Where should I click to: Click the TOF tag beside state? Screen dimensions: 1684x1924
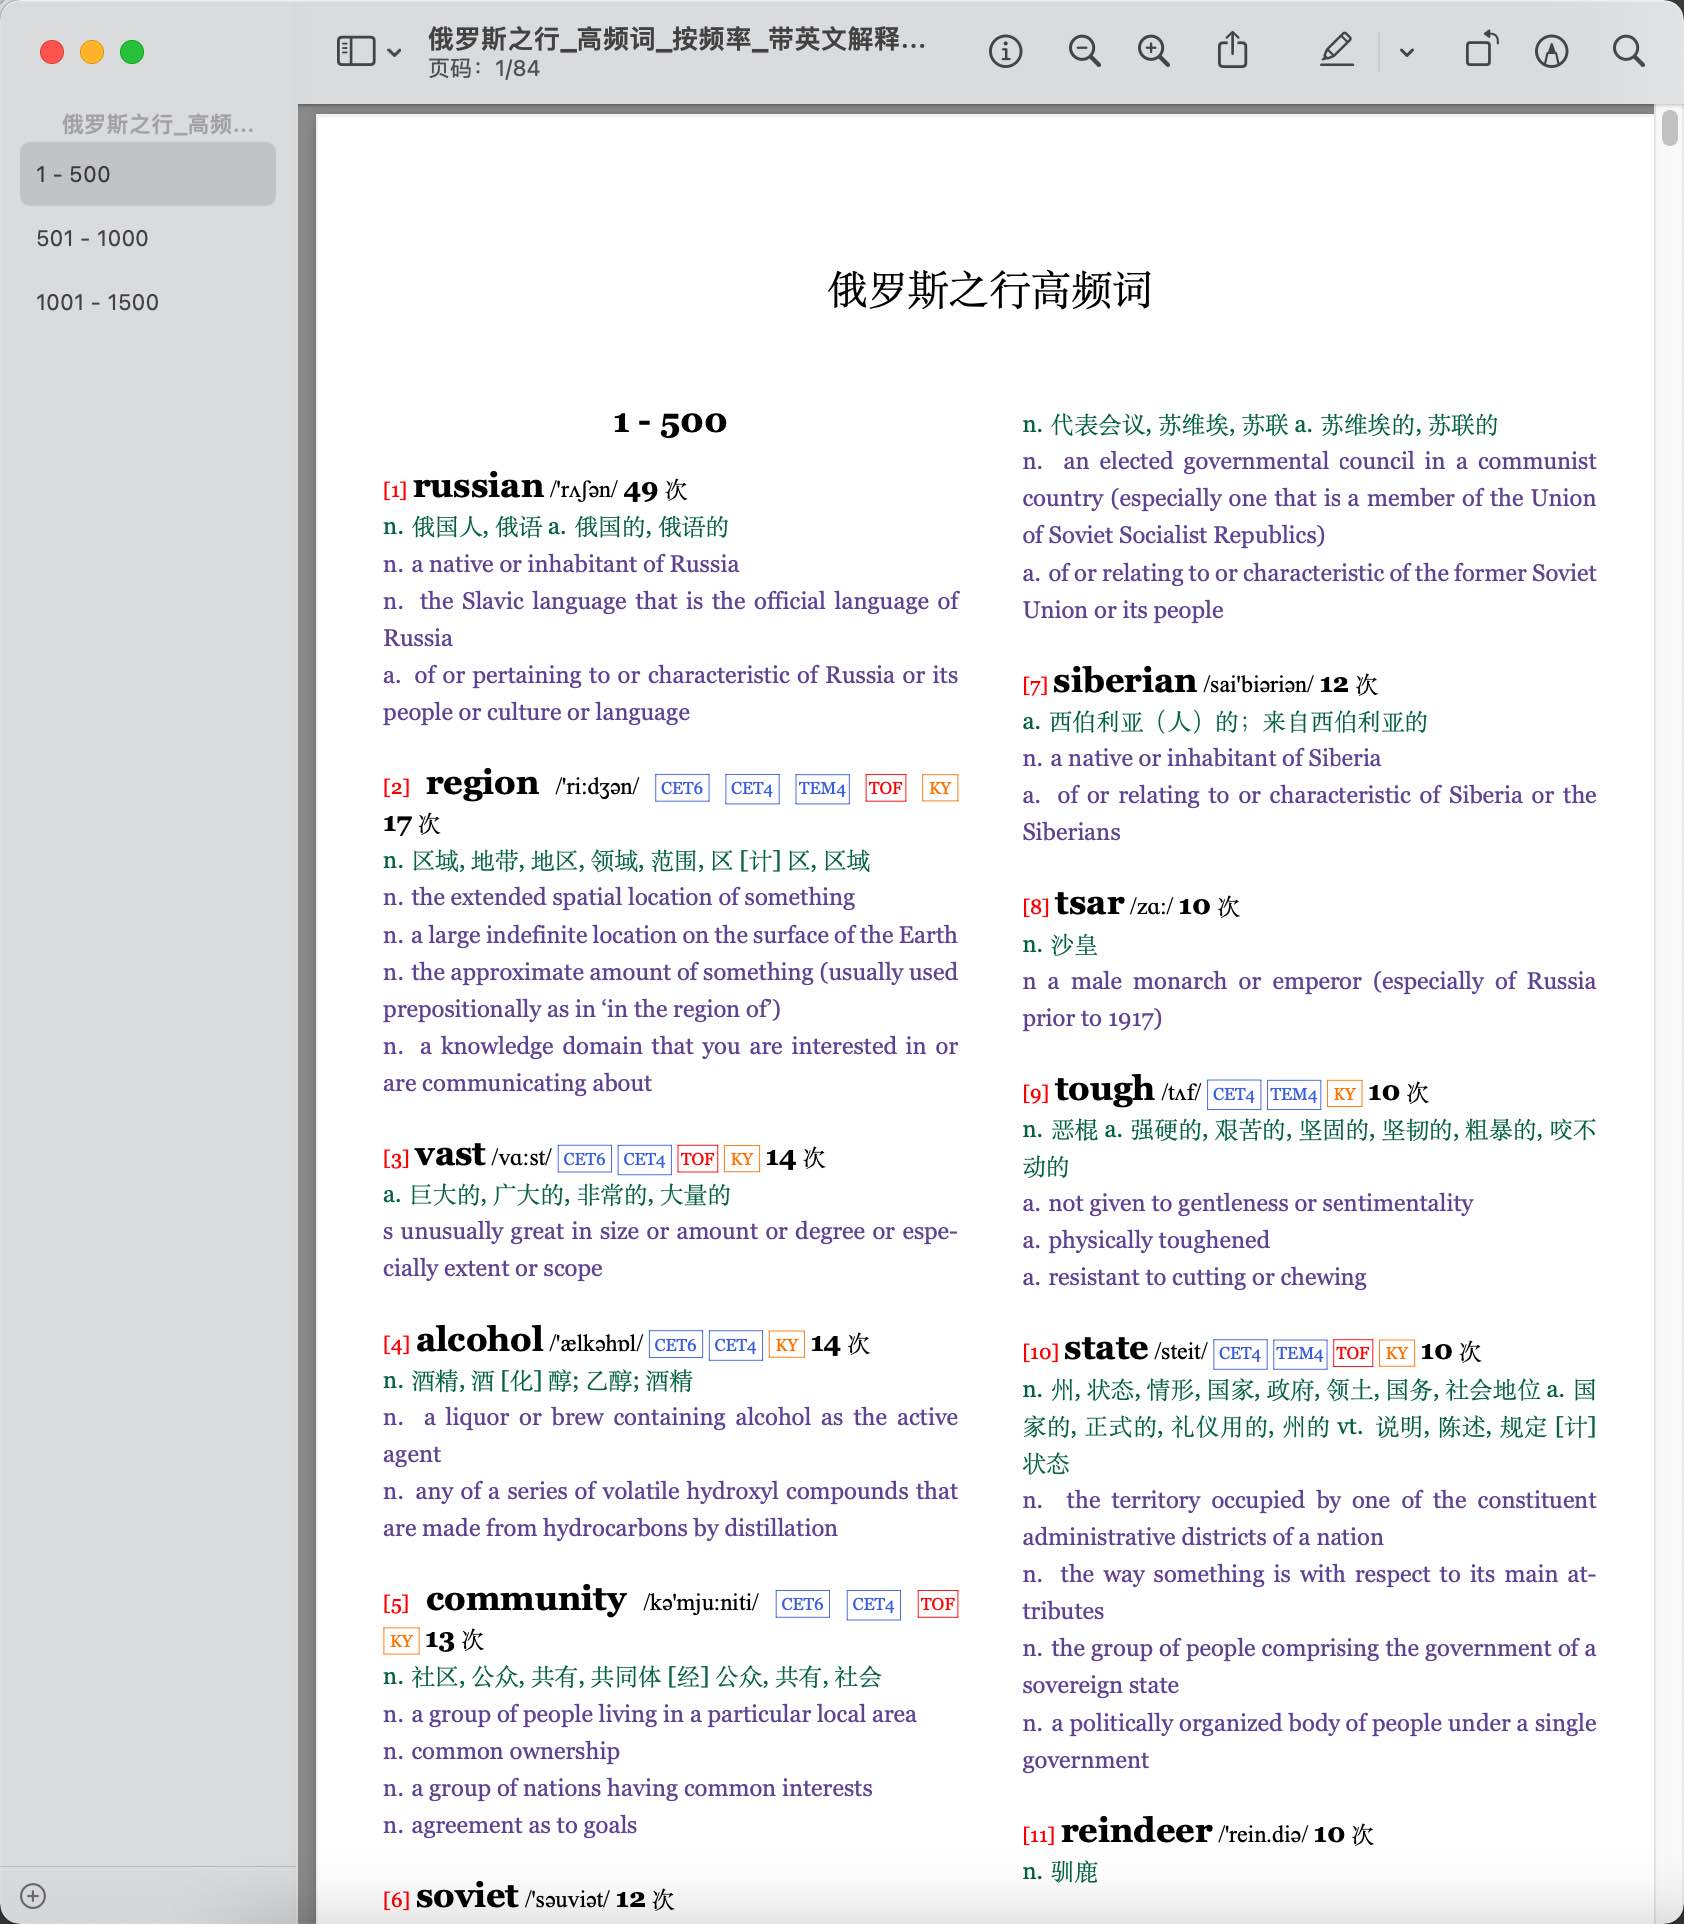[x=1353, y=1353]
